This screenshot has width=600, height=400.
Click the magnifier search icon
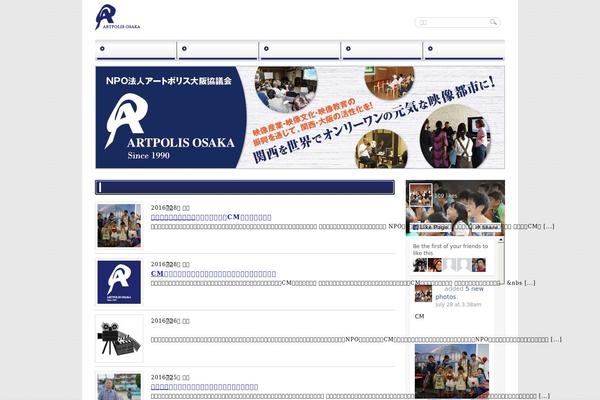pyautogui.click(x=493, y=22)
